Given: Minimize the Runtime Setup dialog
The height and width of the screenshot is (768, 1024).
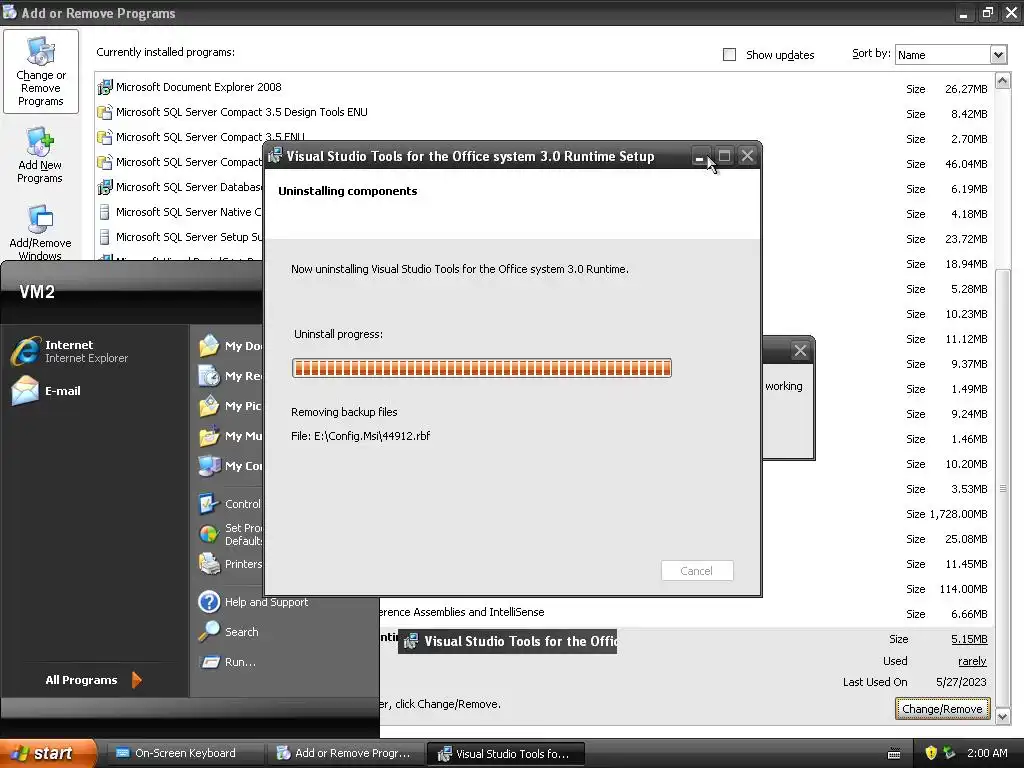Looking at the screenshot, I should [699, 156].
